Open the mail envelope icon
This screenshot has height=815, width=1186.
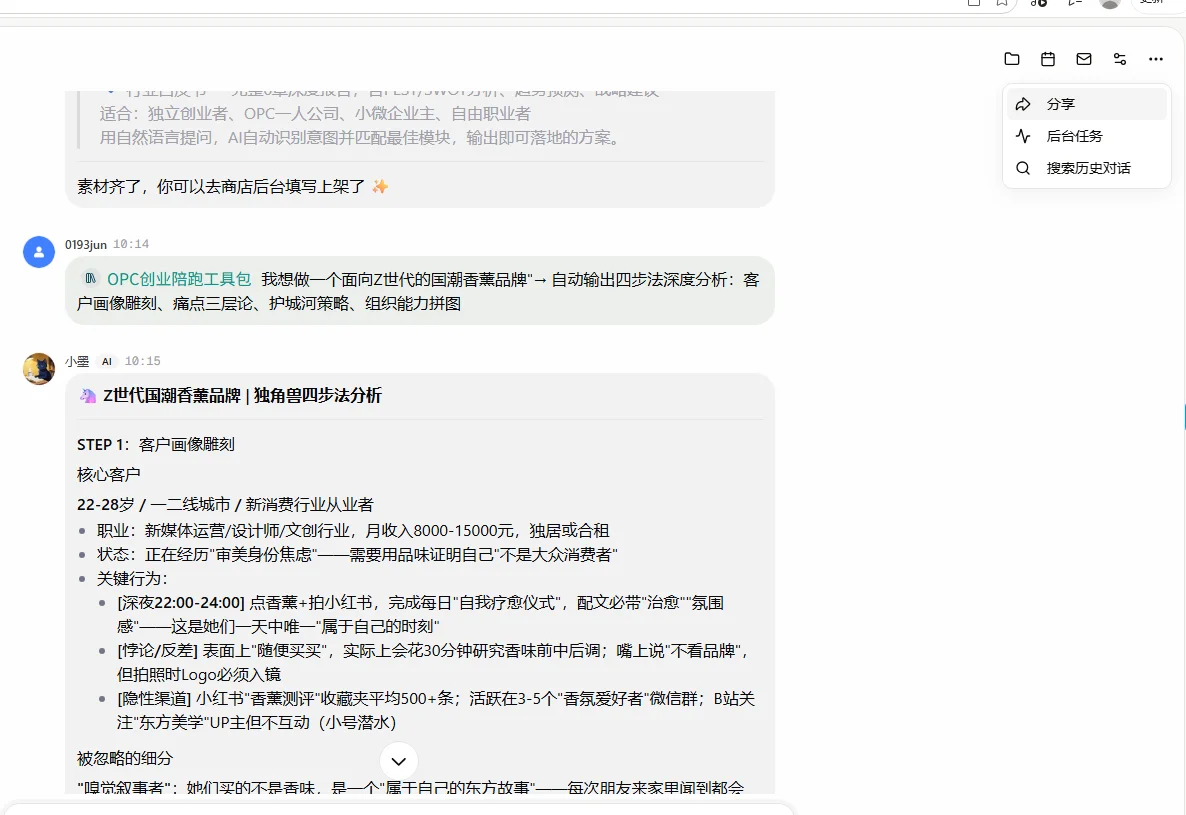coord(1084,59)
